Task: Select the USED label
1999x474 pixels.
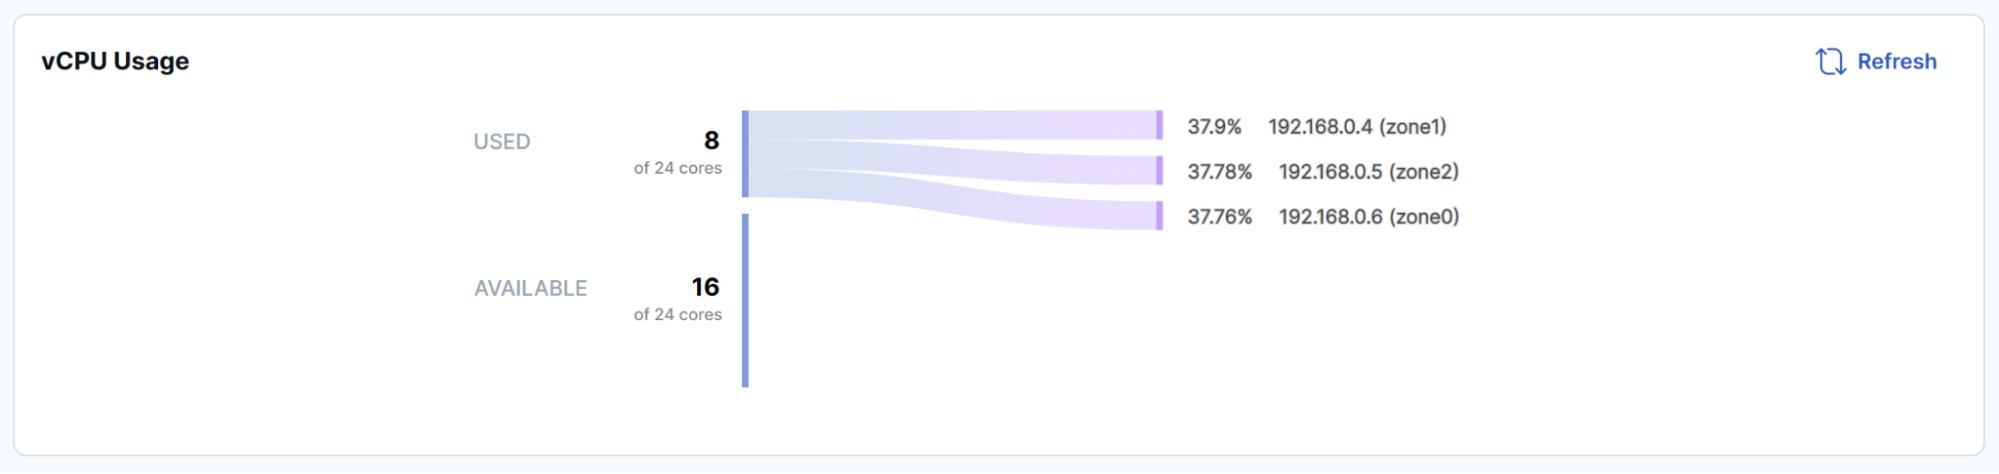Action: pos(502,142)
